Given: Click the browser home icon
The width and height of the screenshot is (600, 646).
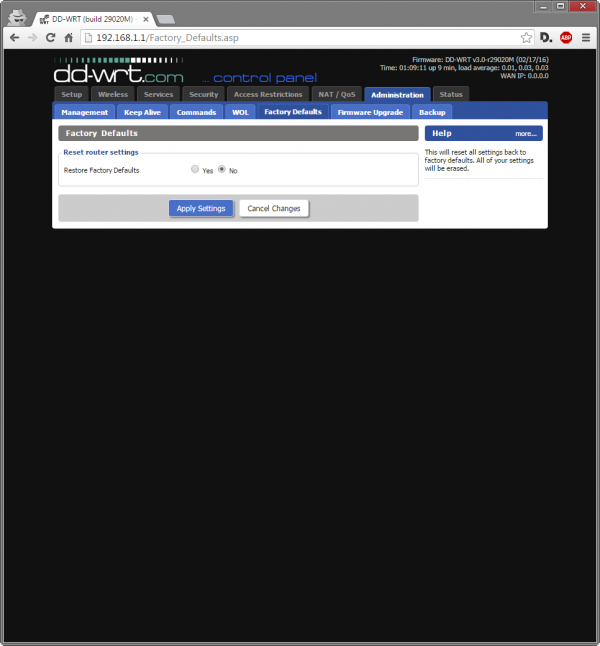Looking at the screenshot, I should tap(69, 37).
